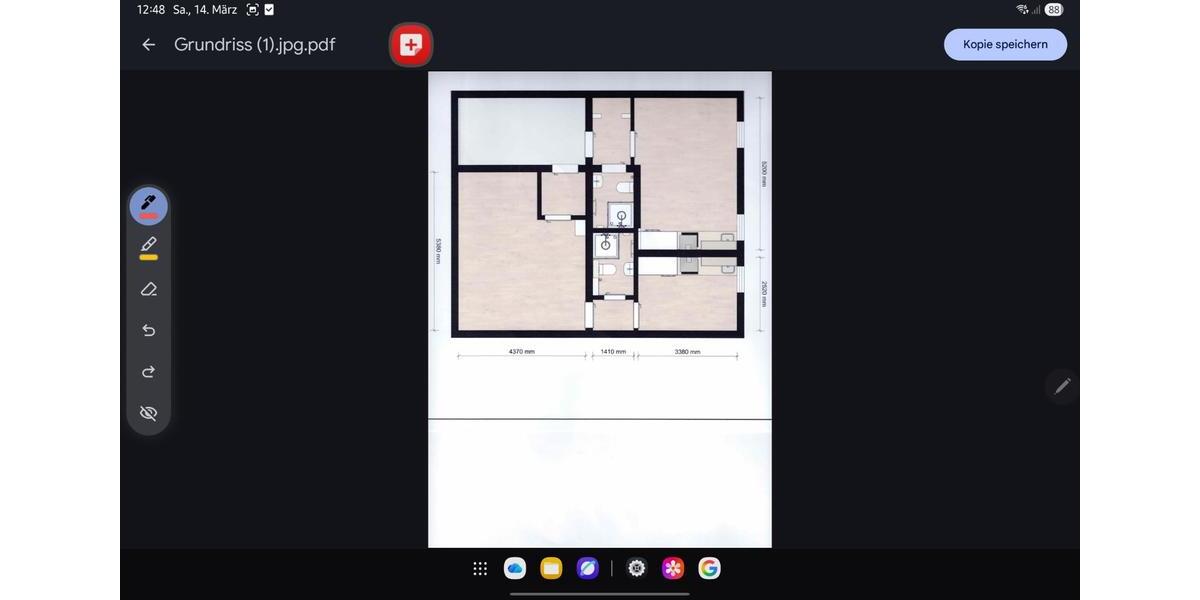Activate the eraser tool
Screen dimensions: 1200x600
(x=148, y=289)
